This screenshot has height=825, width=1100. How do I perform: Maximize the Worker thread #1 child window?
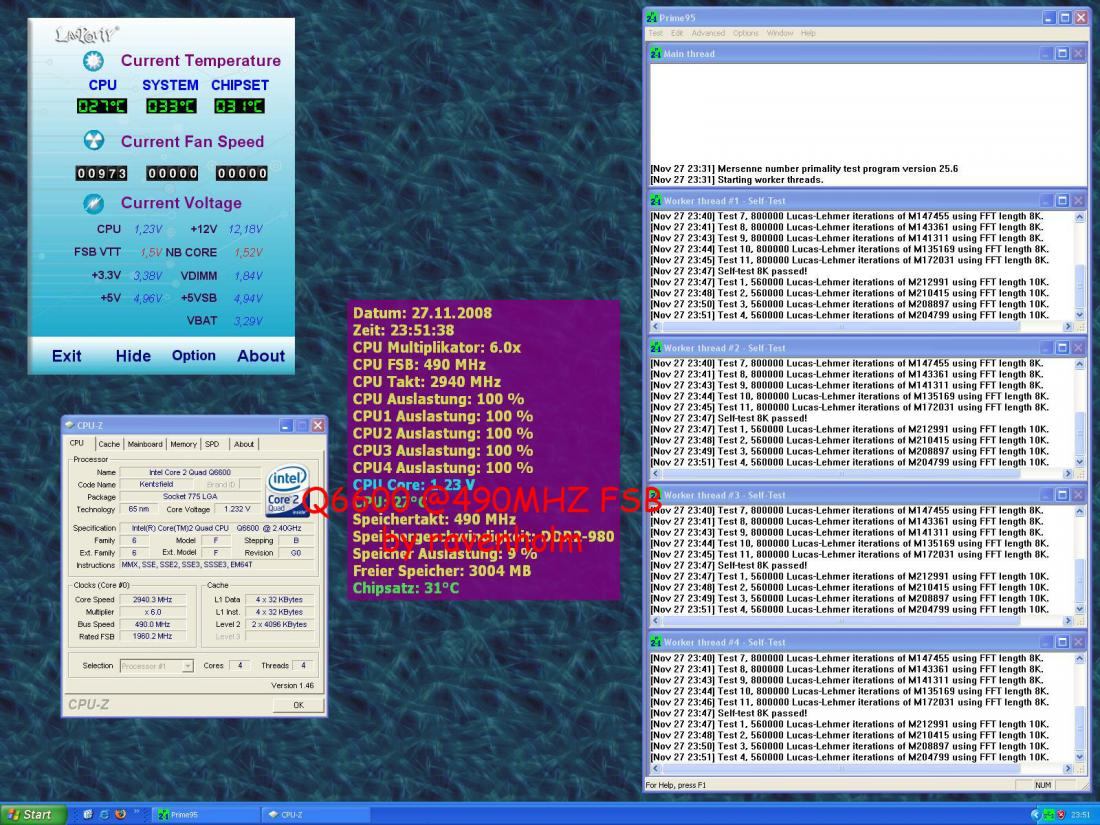point(1062,201)
